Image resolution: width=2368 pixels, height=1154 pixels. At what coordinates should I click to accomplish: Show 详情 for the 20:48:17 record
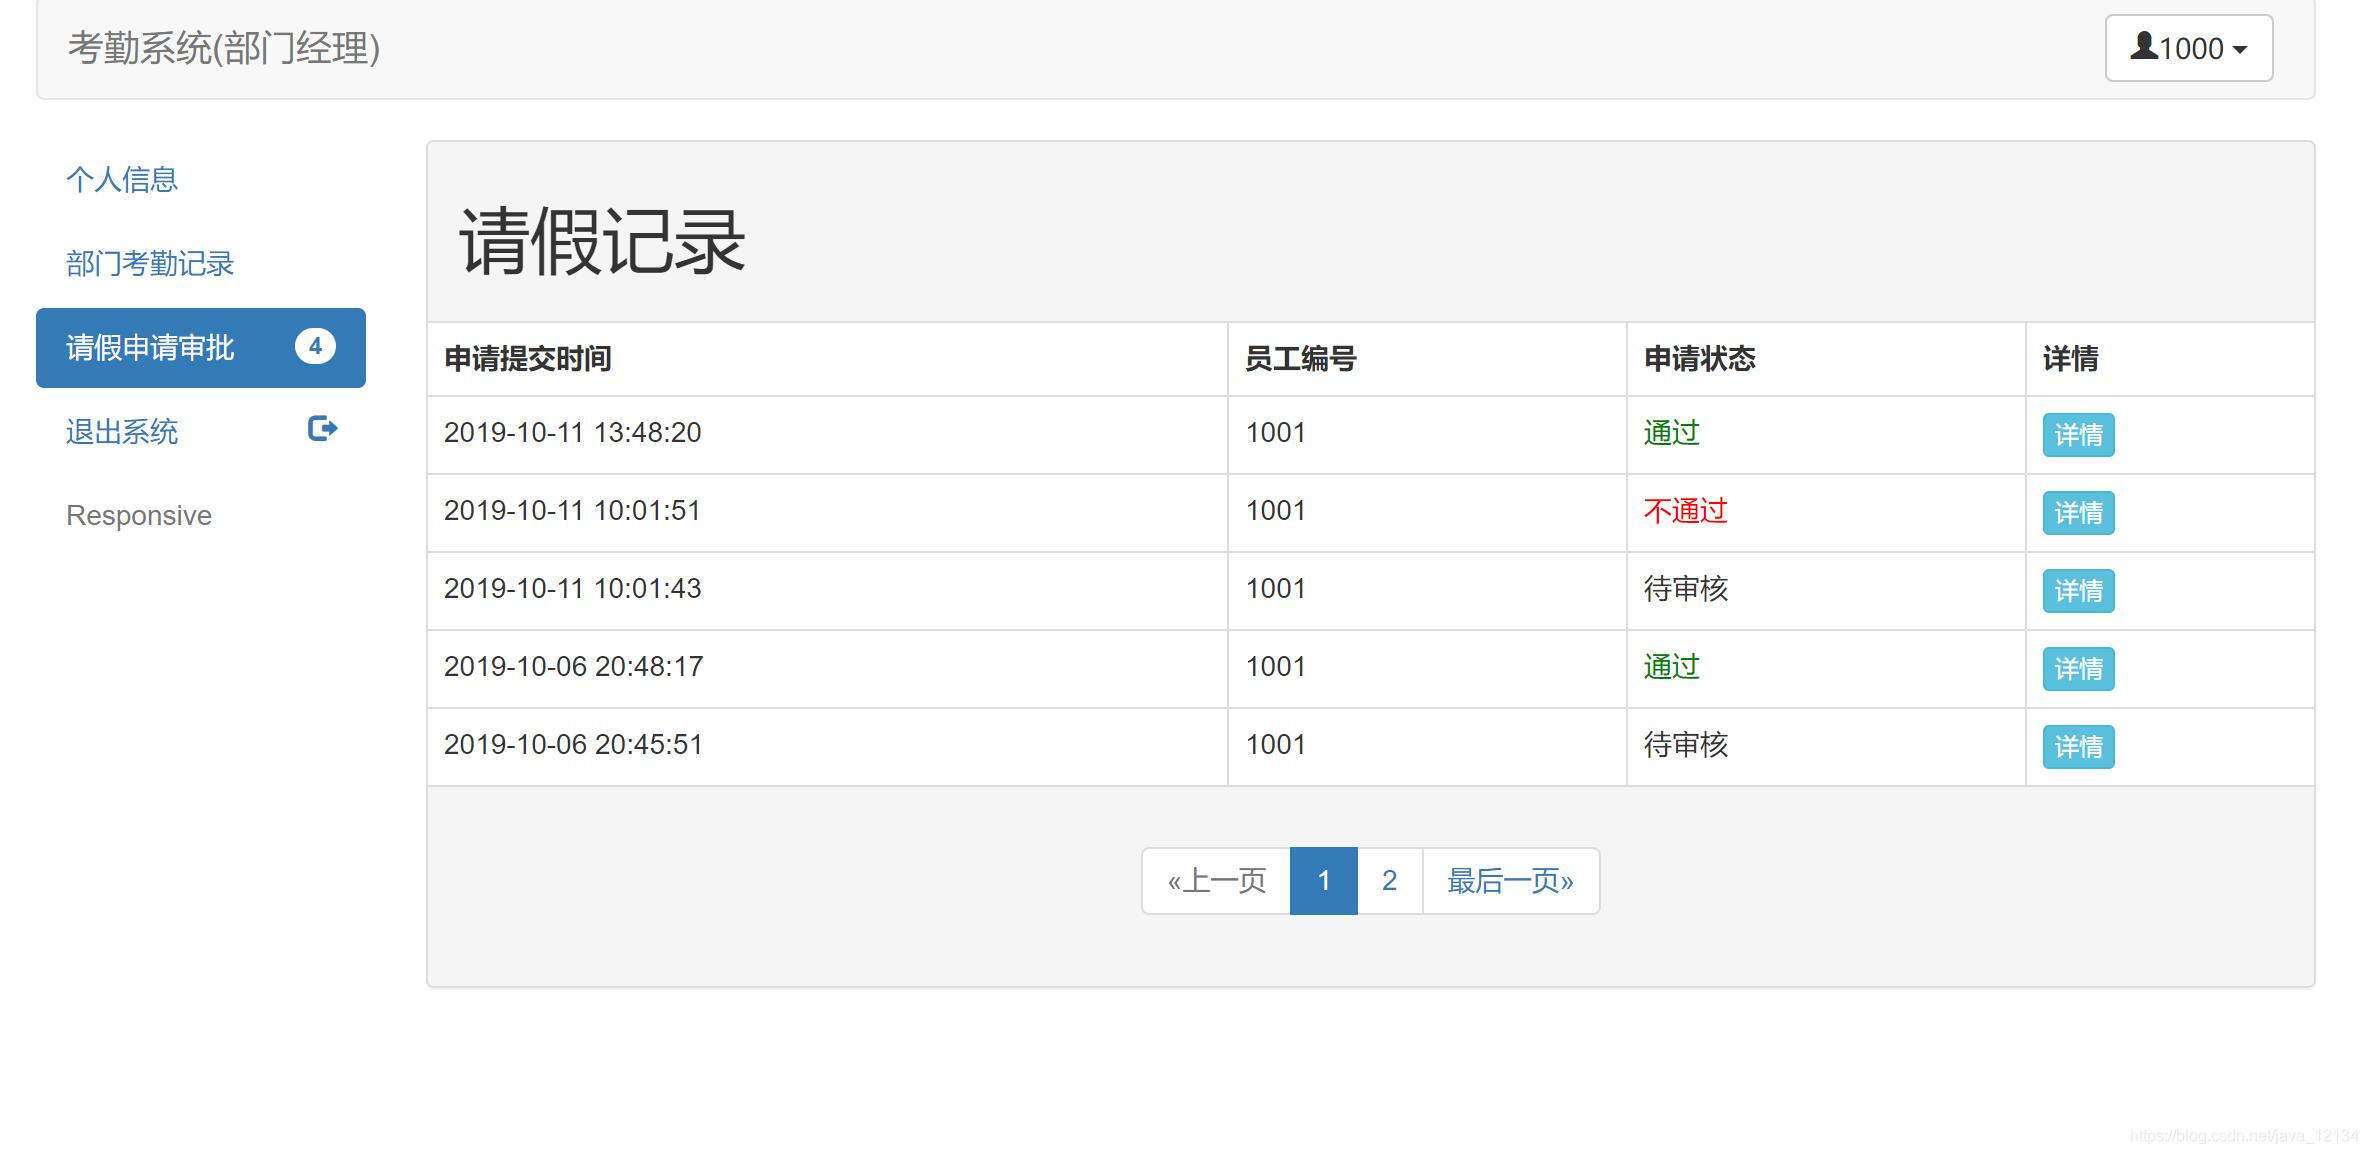2078,669
